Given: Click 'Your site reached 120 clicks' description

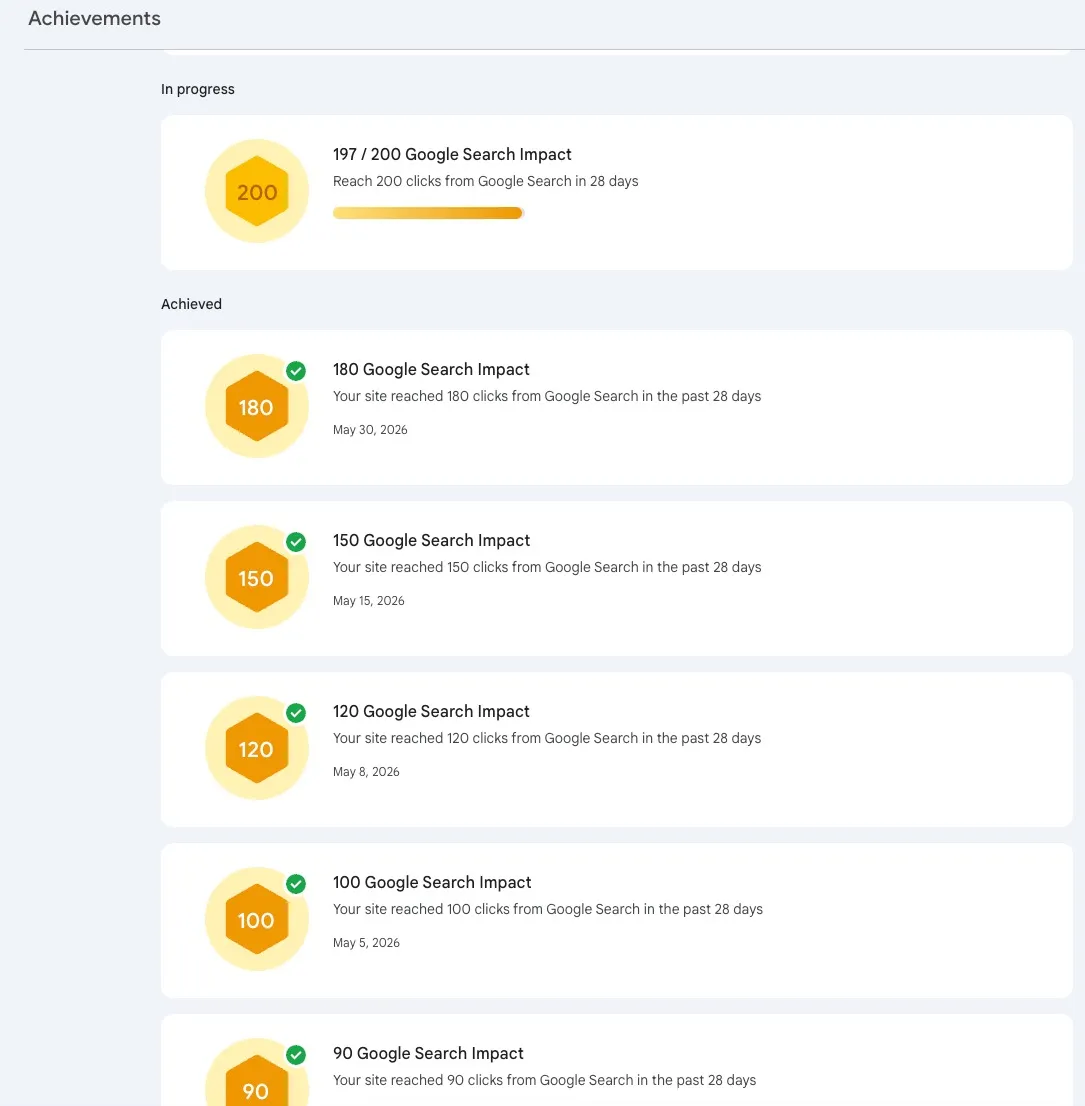Looking at the screenshot, I should pyautogui.click(x=547, y=738).
